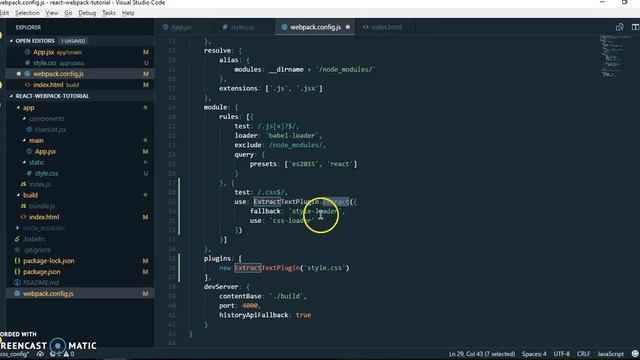640x360 pixels.
Task: Collapse the components folder
Action: pyautogui.click(x=24, y=119)
